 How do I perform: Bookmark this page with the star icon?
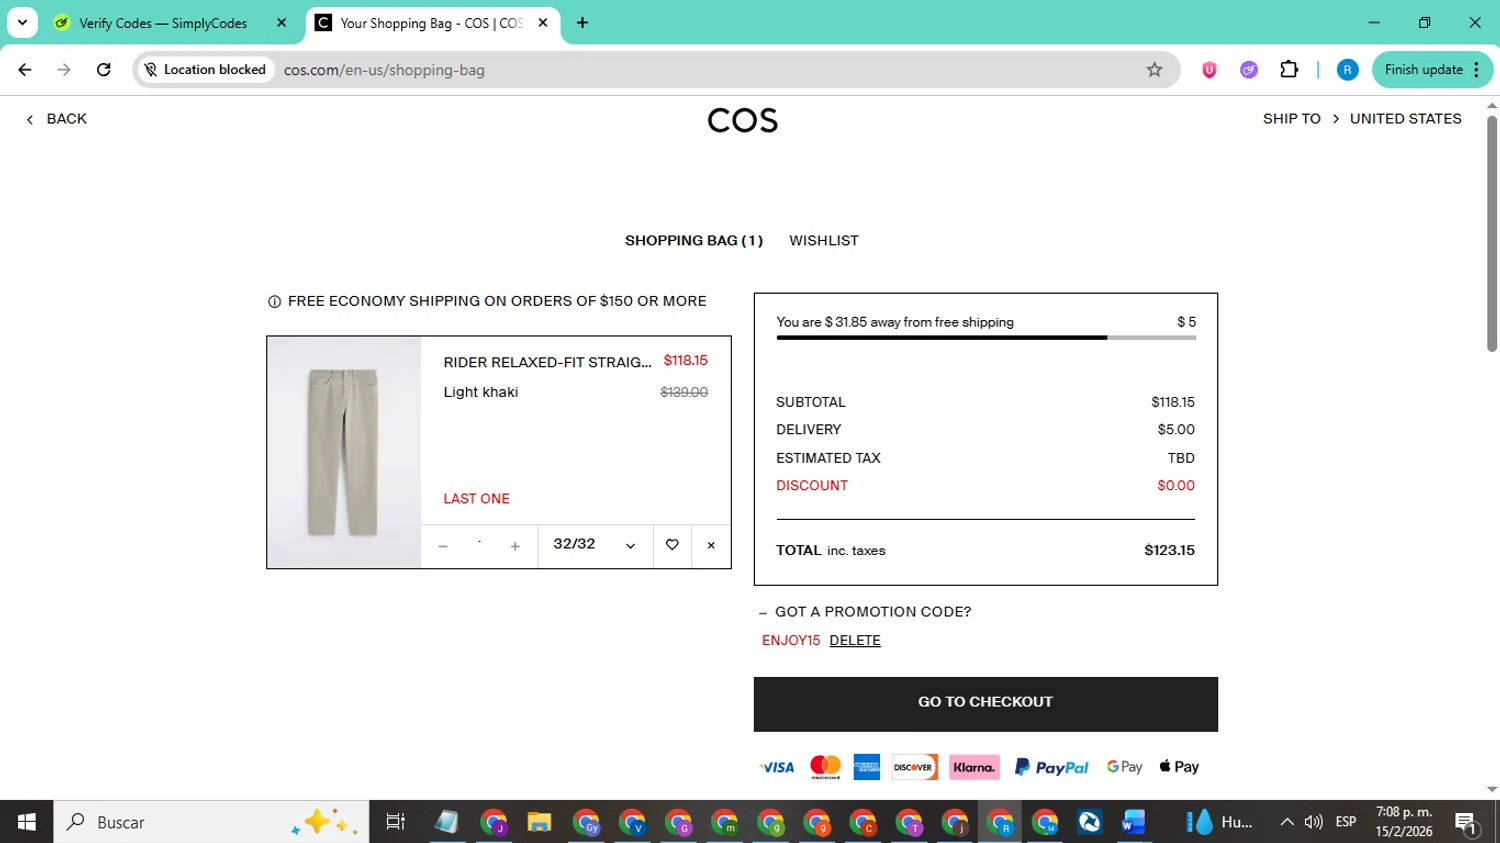coord(1154,70)
